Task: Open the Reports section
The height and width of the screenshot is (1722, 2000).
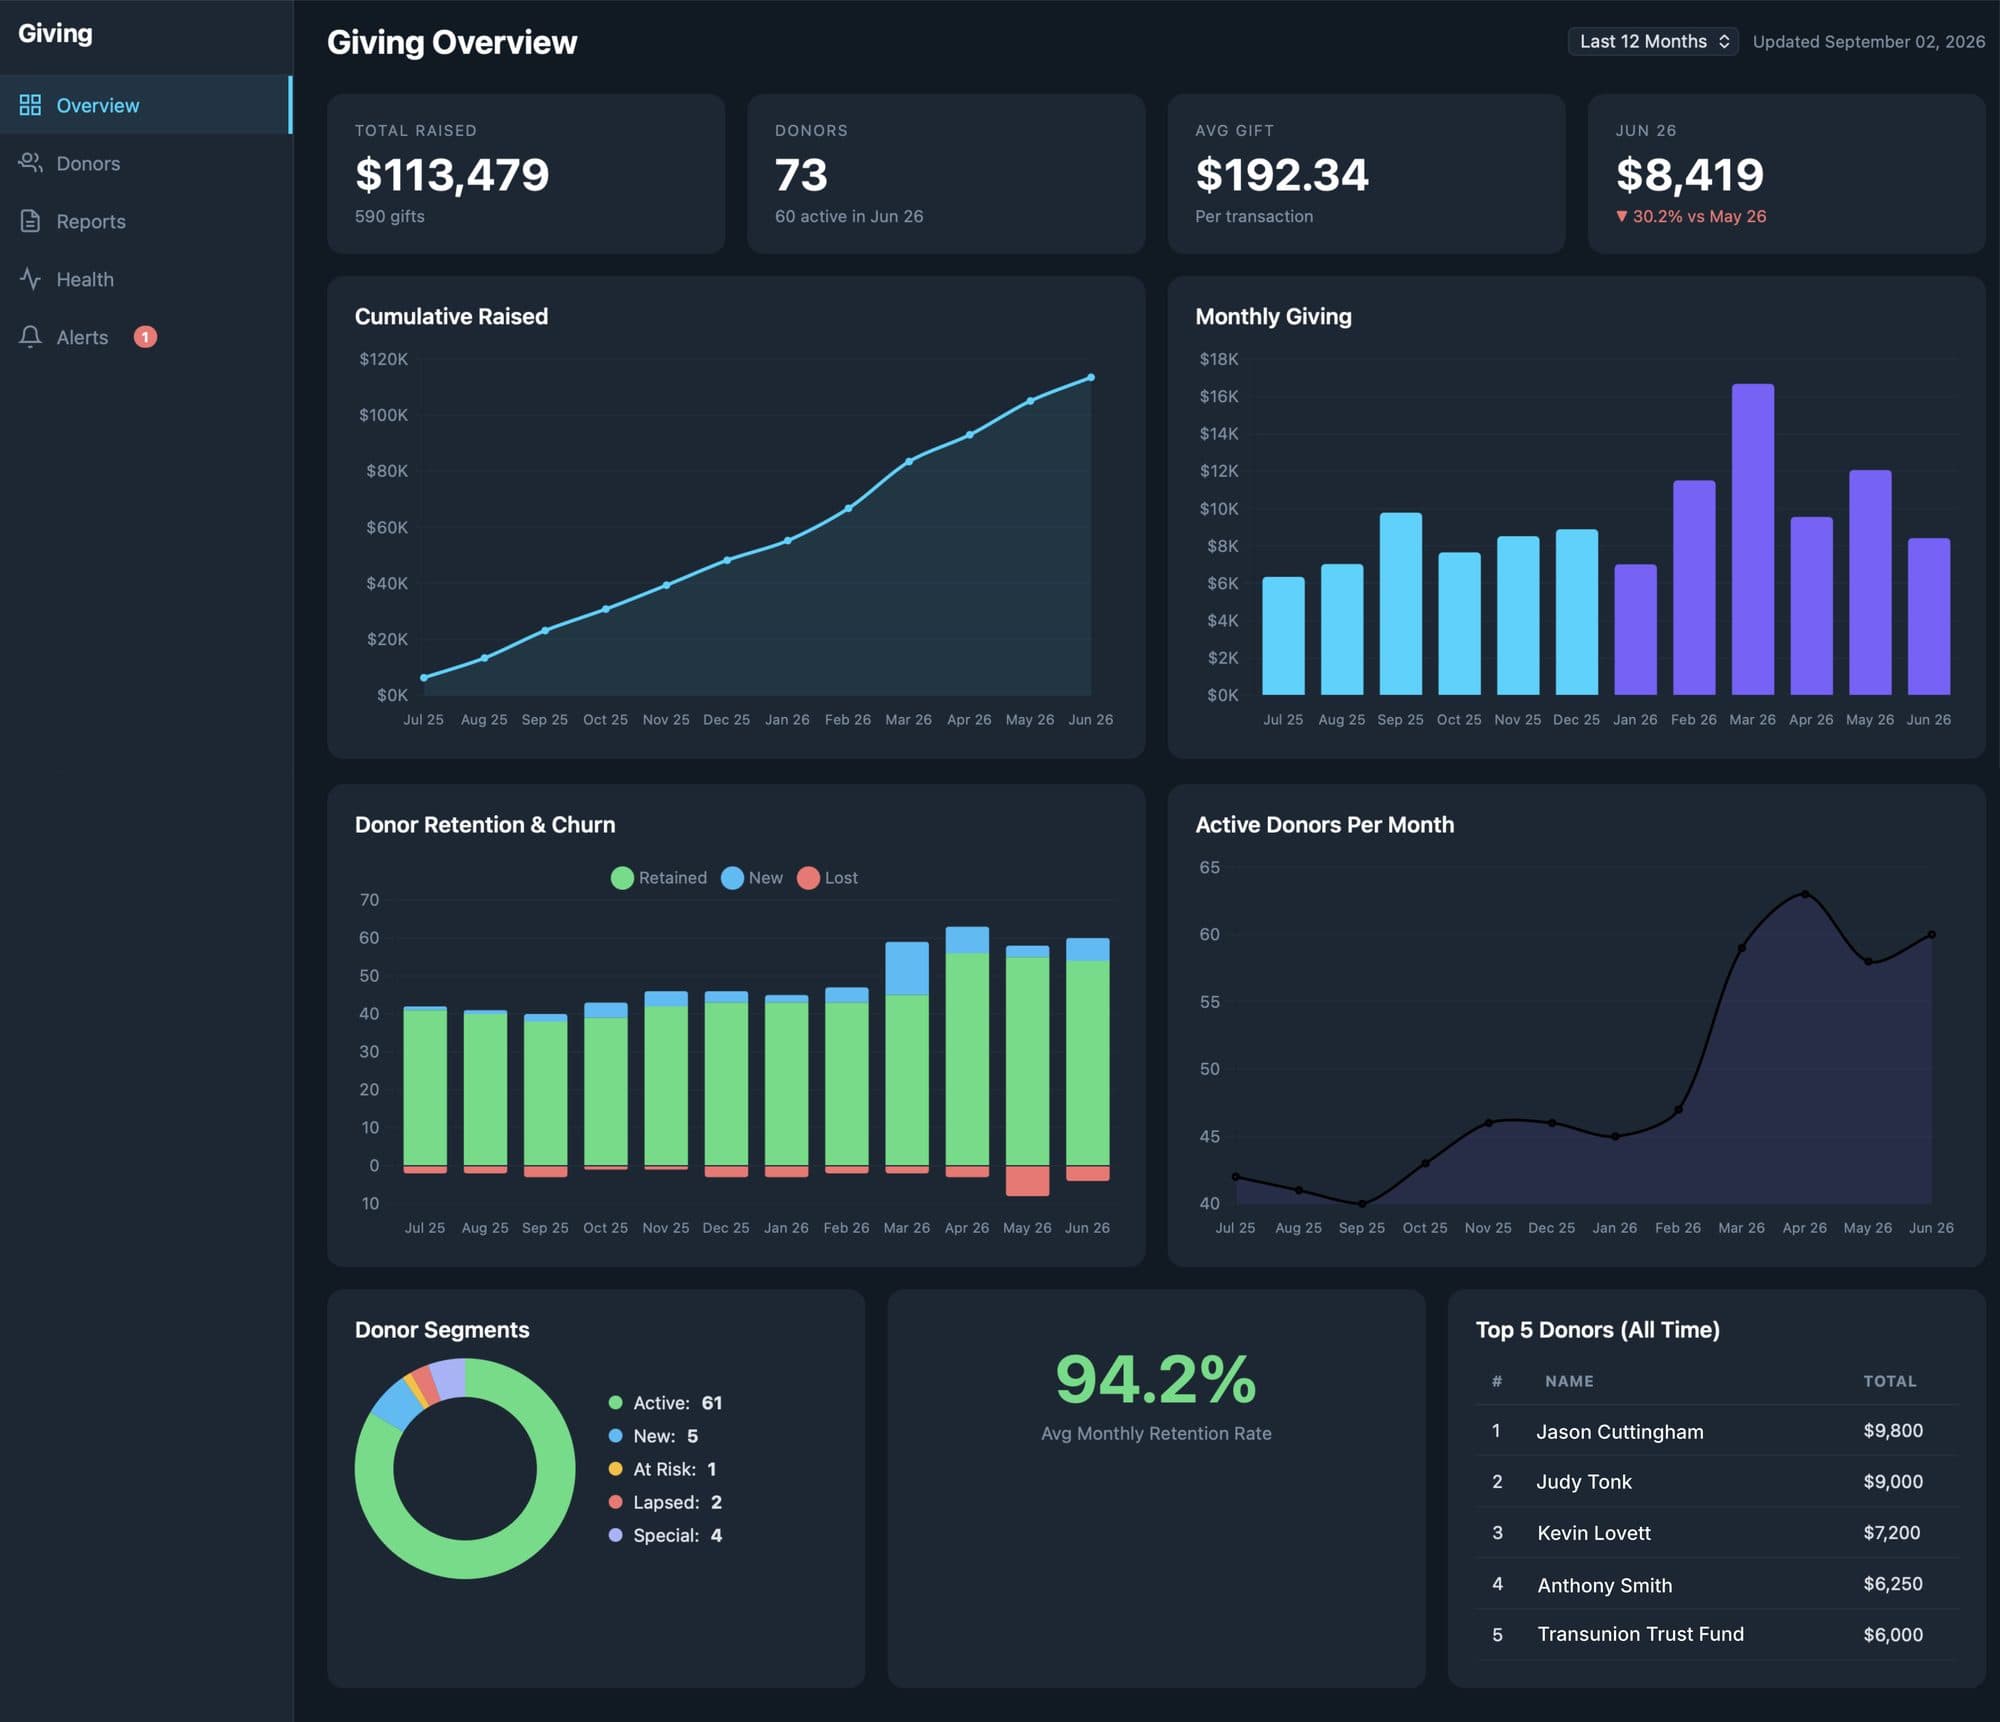Action: click(146, 221)
